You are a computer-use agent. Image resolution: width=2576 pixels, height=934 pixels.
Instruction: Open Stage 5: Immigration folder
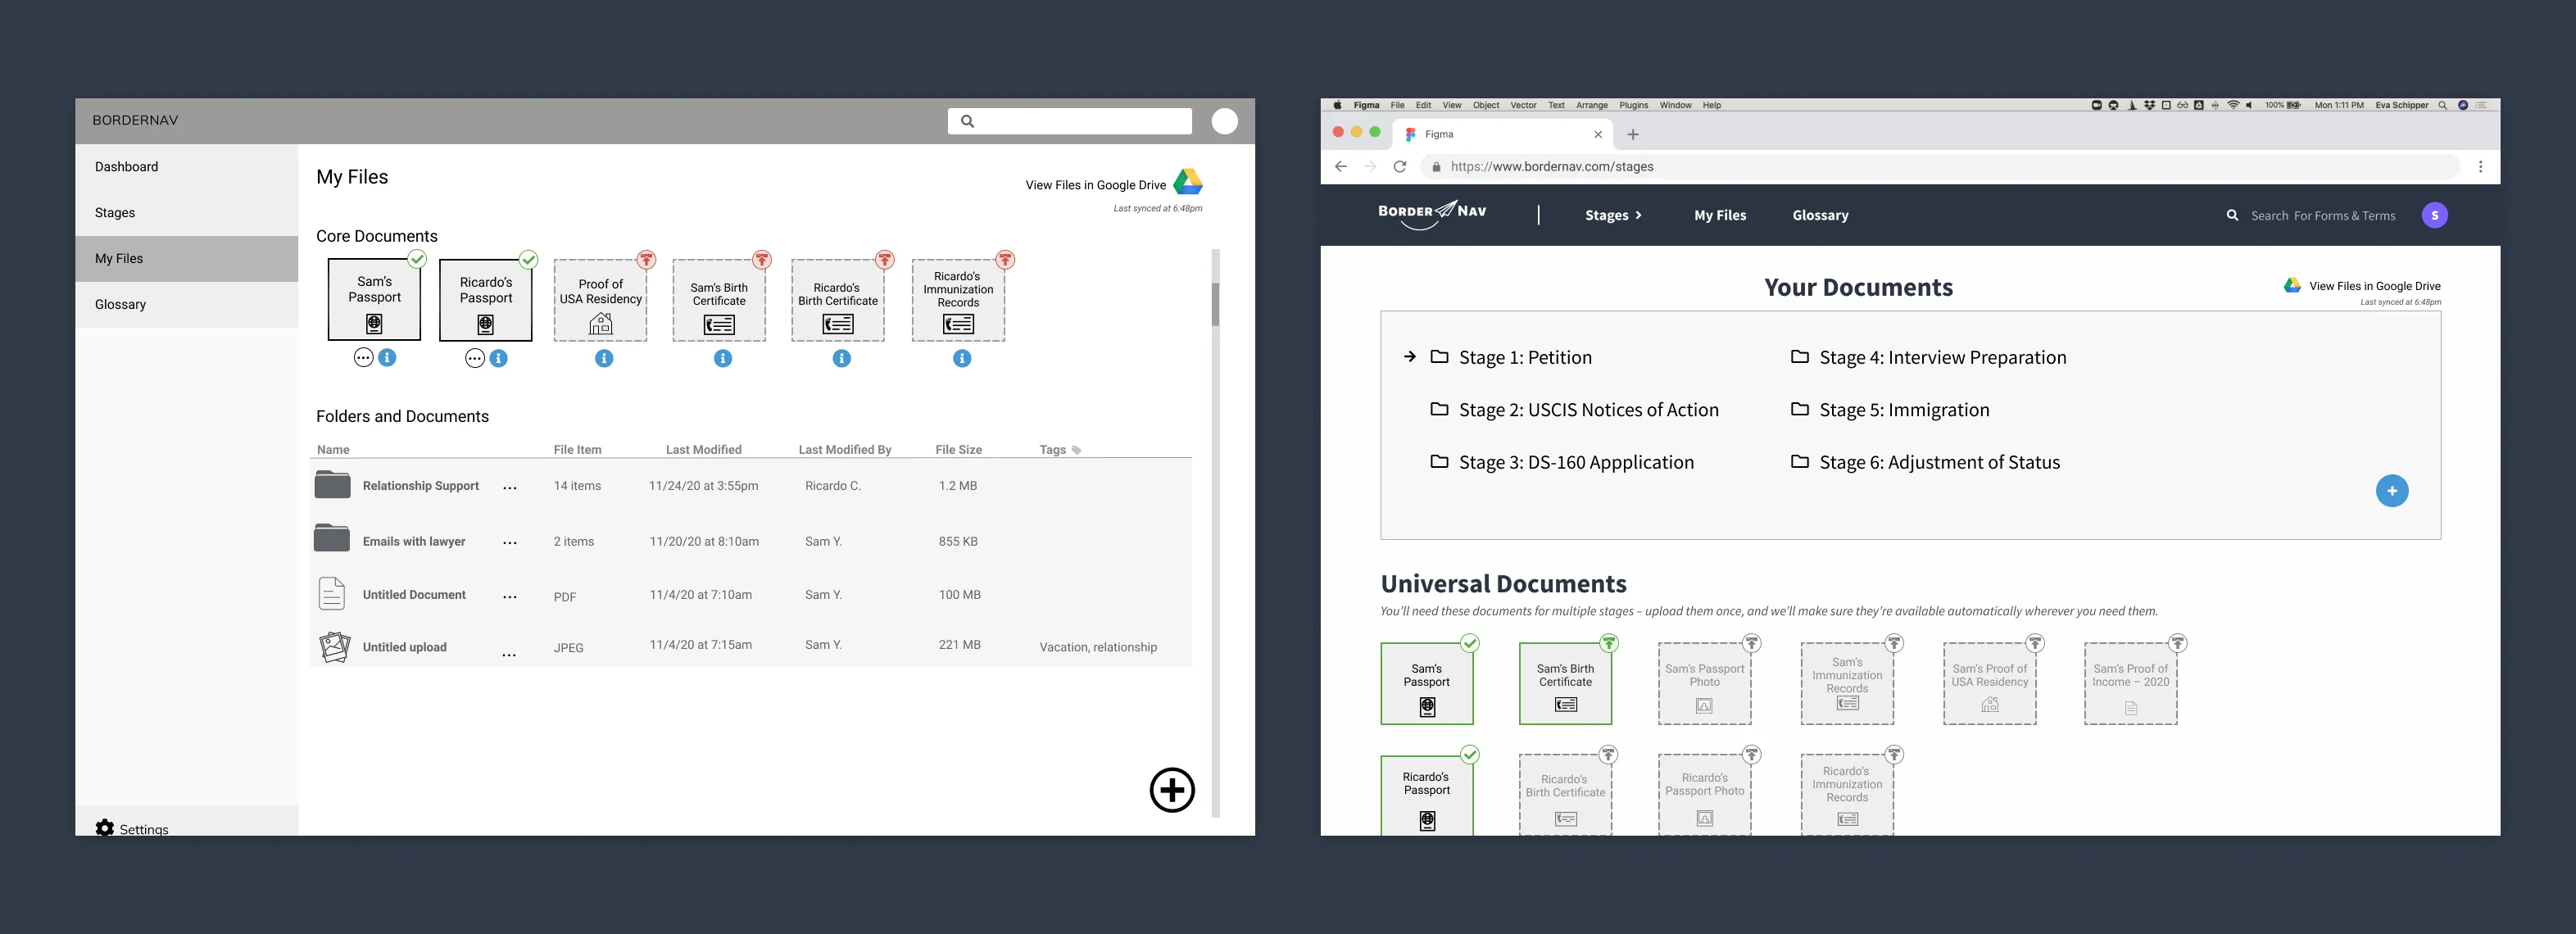click(x=1890, y=410)
